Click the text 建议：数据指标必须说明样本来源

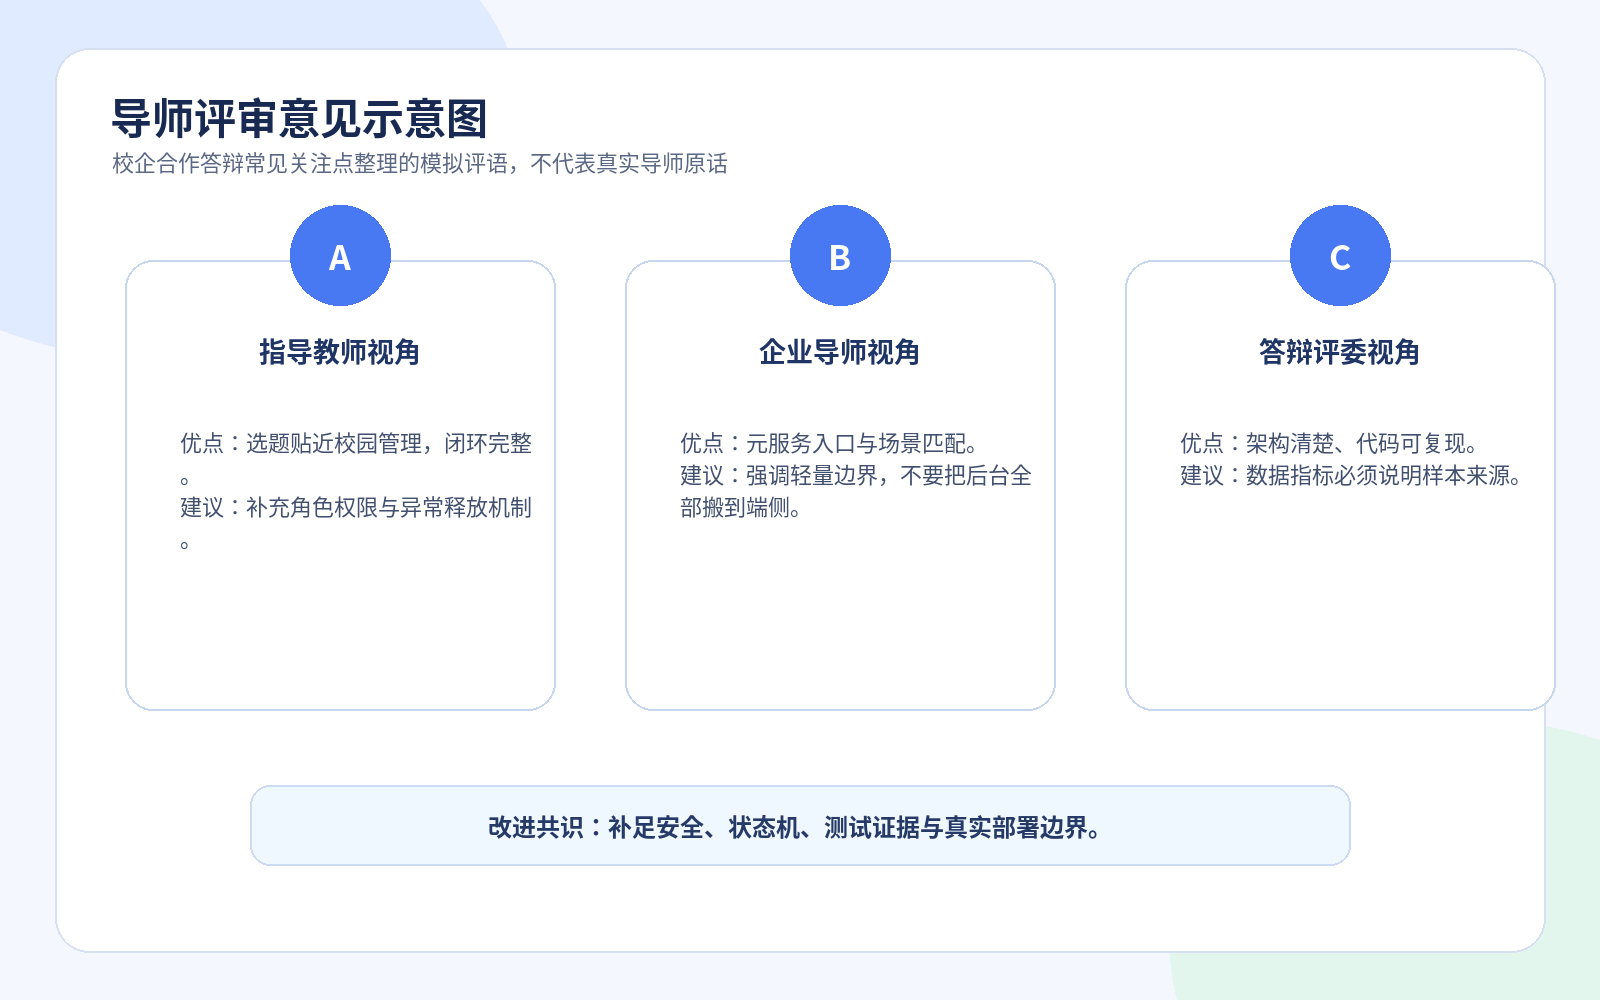1351,475
